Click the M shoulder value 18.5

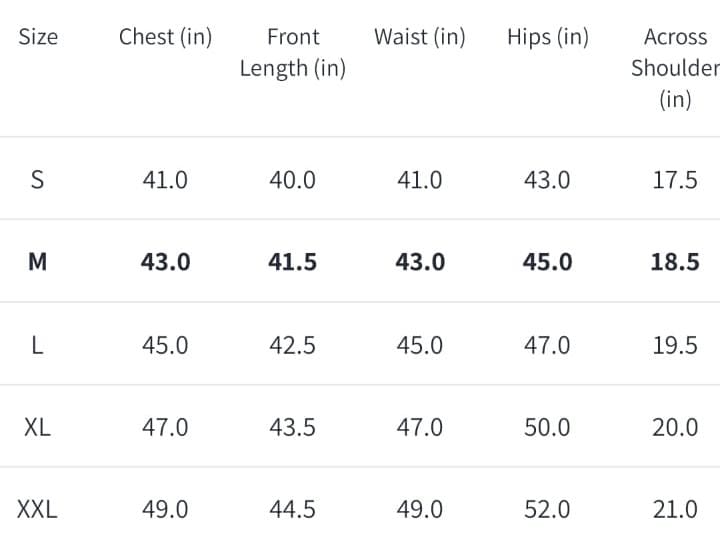tap(675, 262)
